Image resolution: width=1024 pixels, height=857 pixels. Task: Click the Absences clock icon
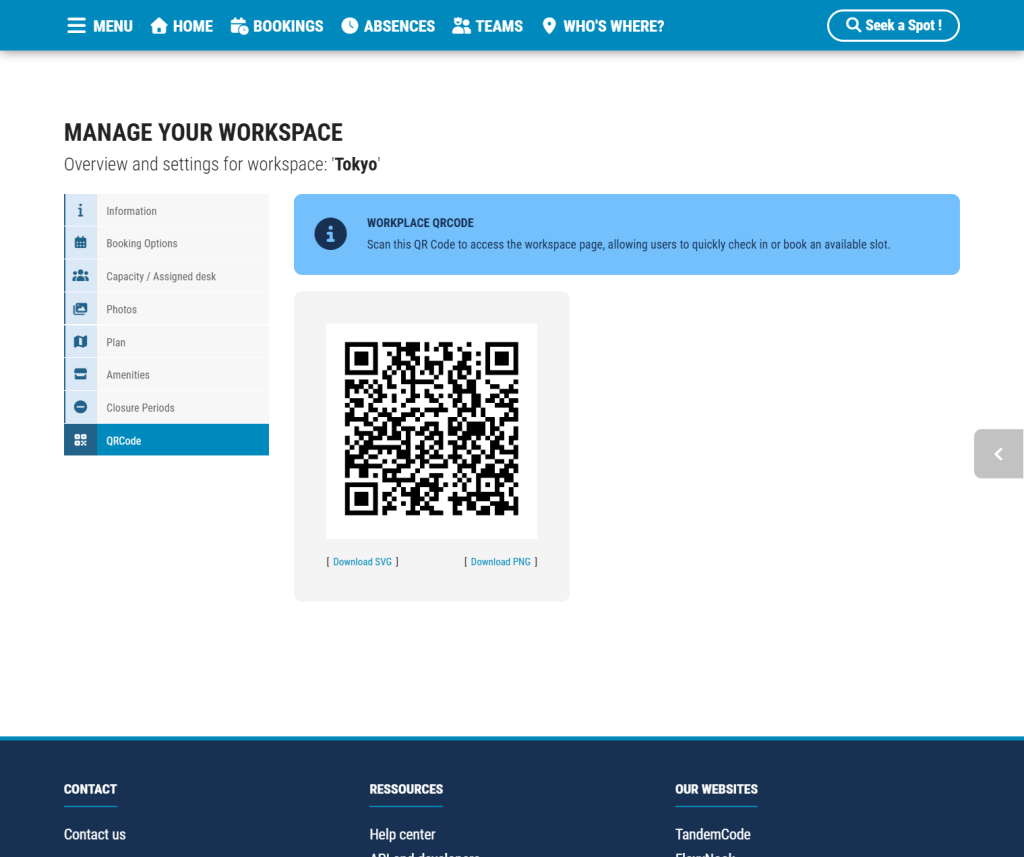click(x=350, y=25)
